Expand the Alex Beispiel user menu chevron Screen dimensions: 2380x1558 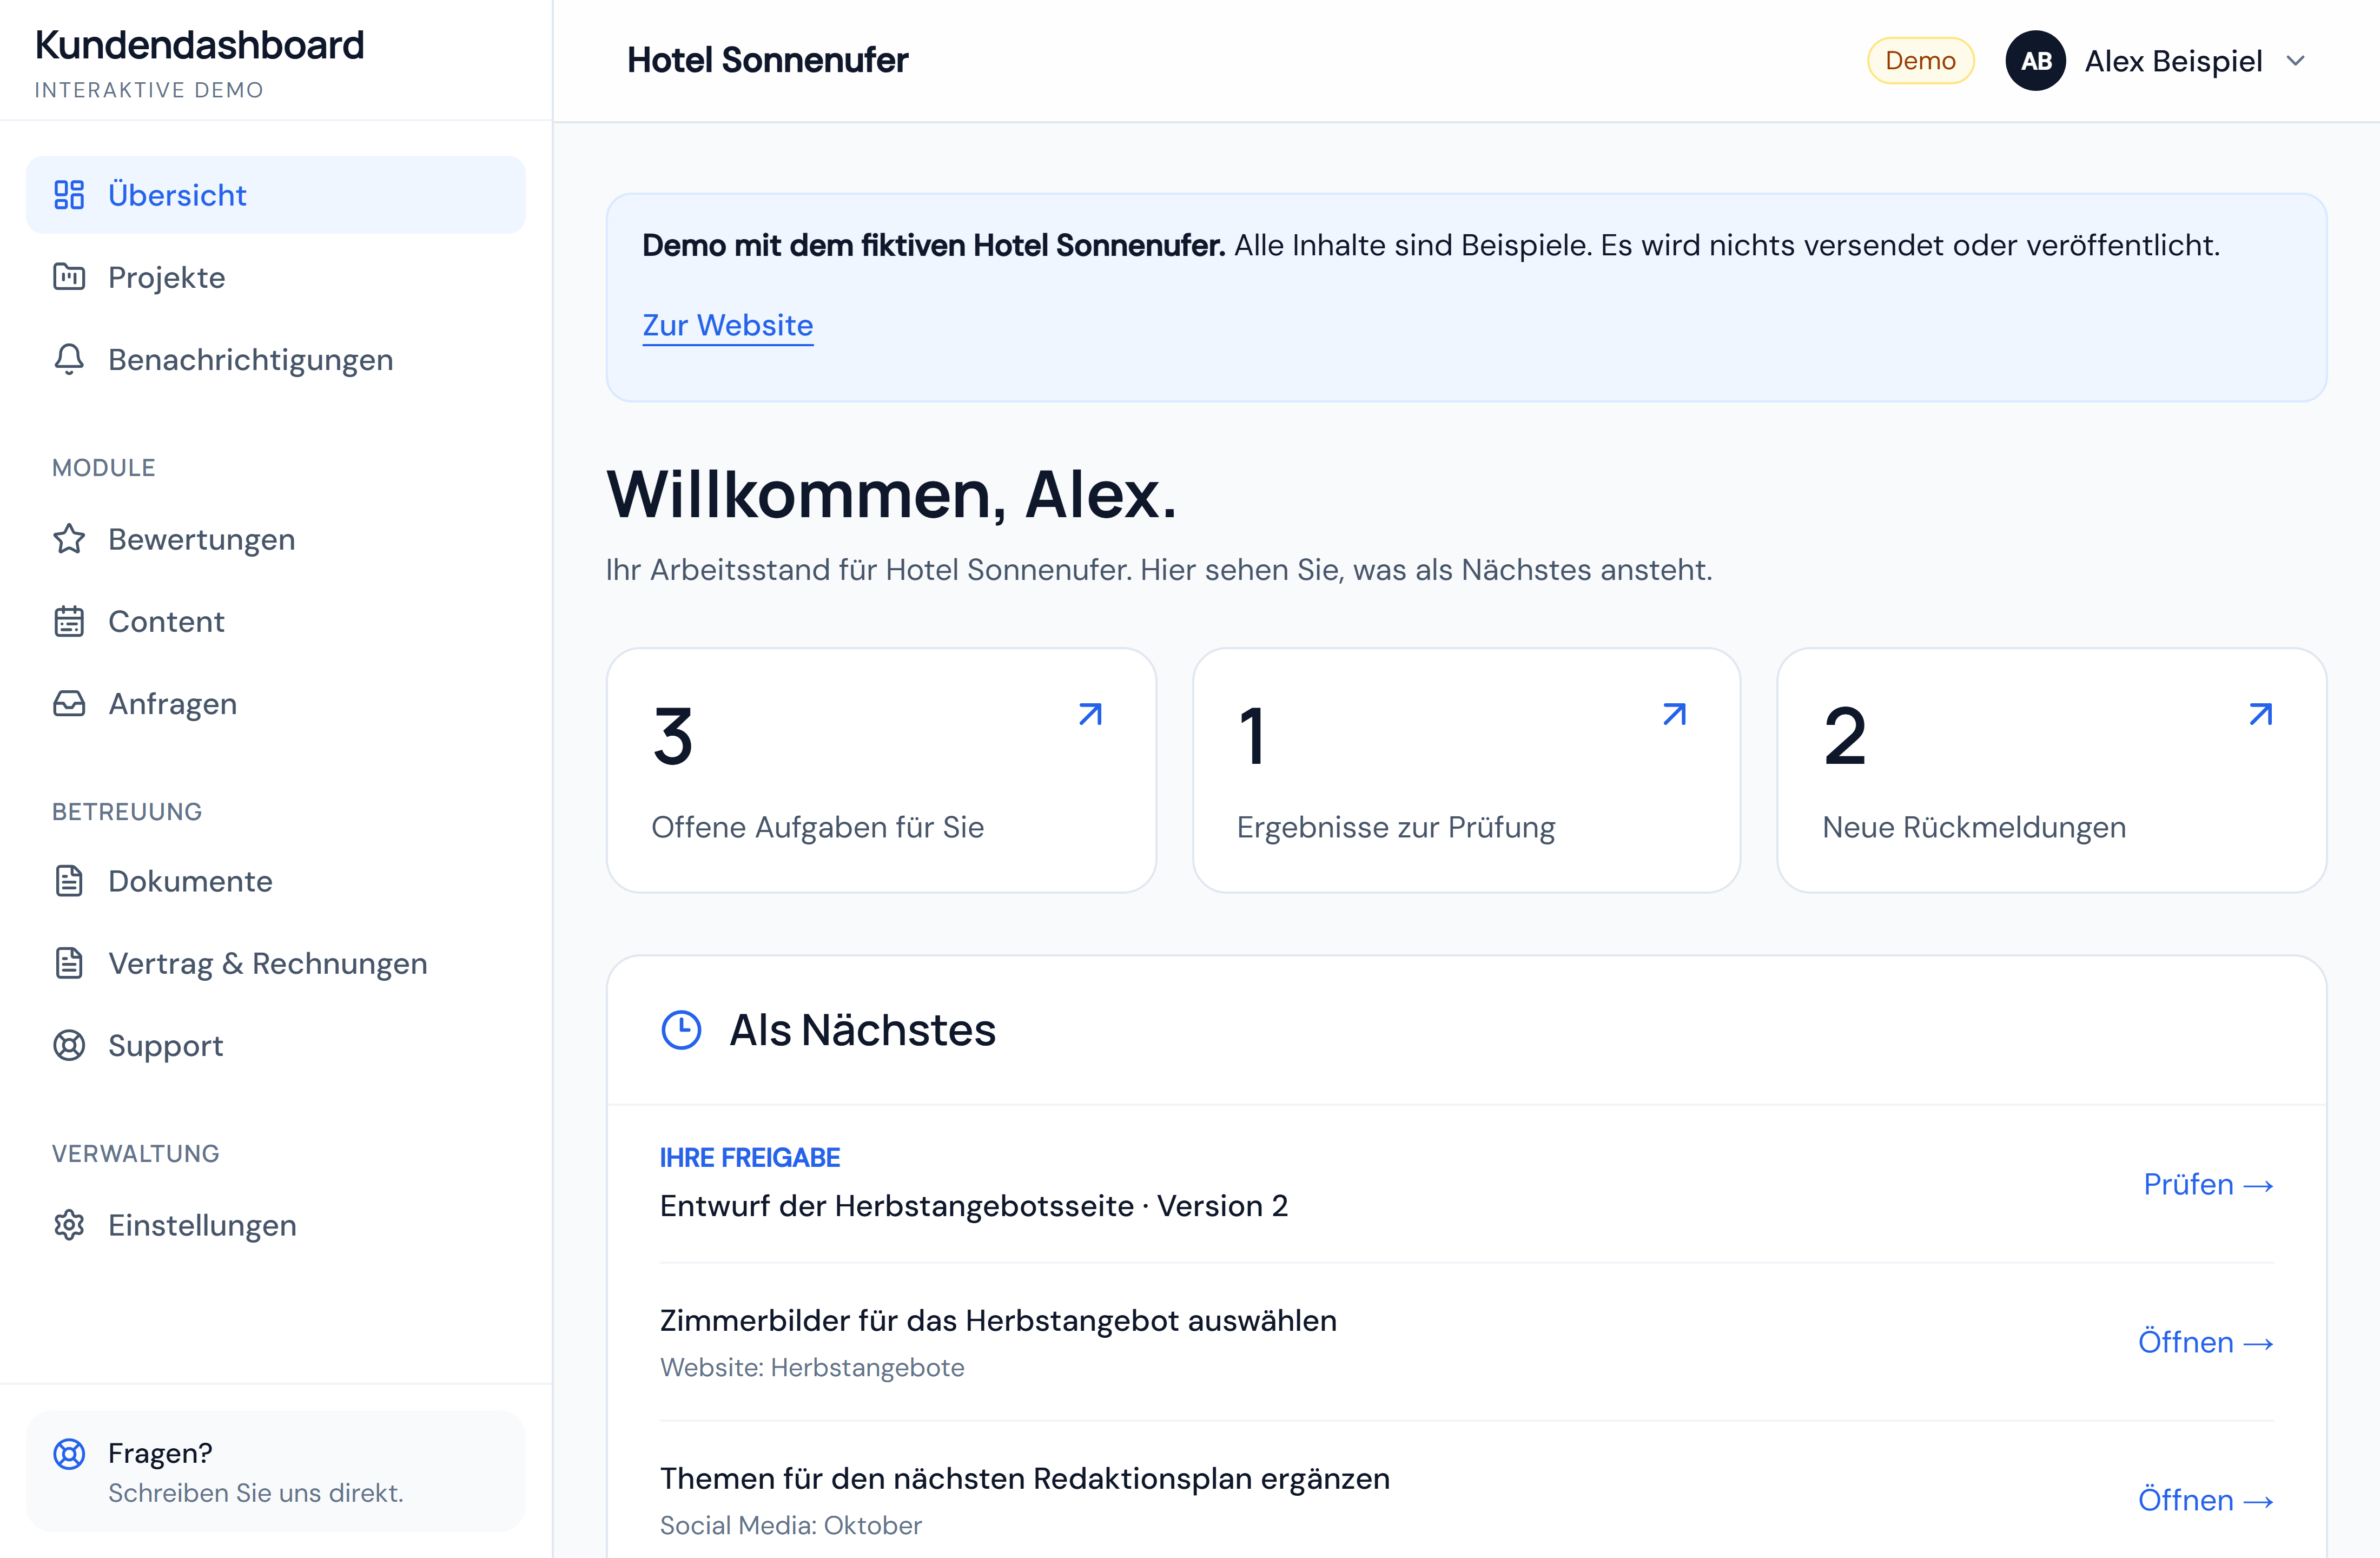coord(2296,61)
